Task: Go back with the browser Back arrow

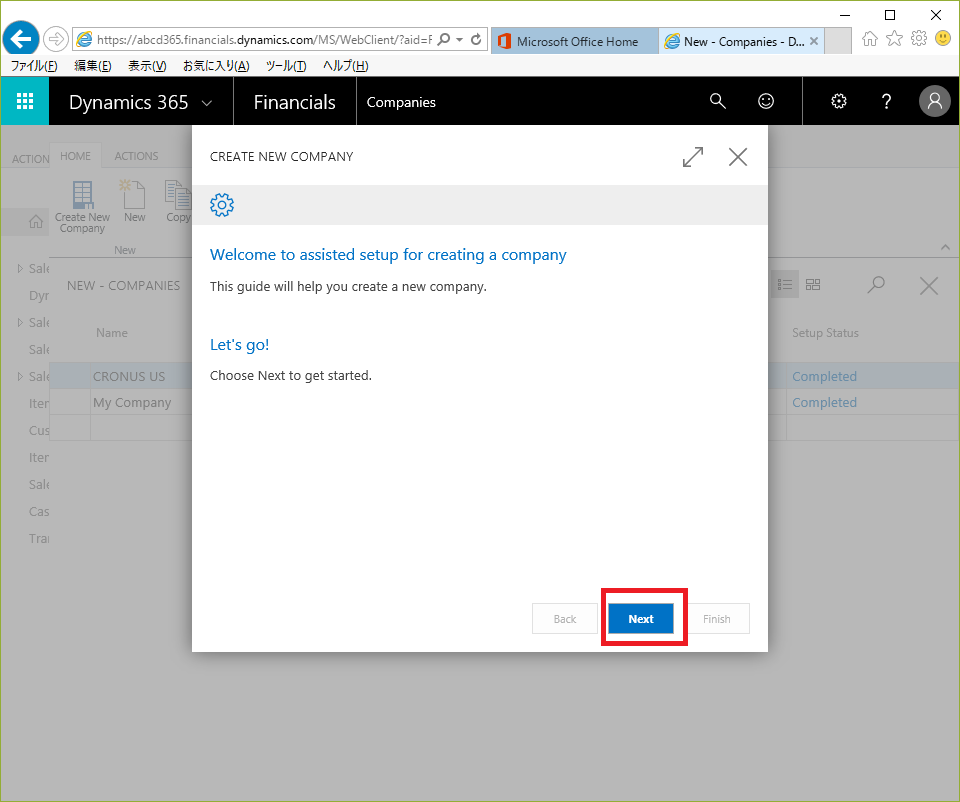Action: click(21, 39)
